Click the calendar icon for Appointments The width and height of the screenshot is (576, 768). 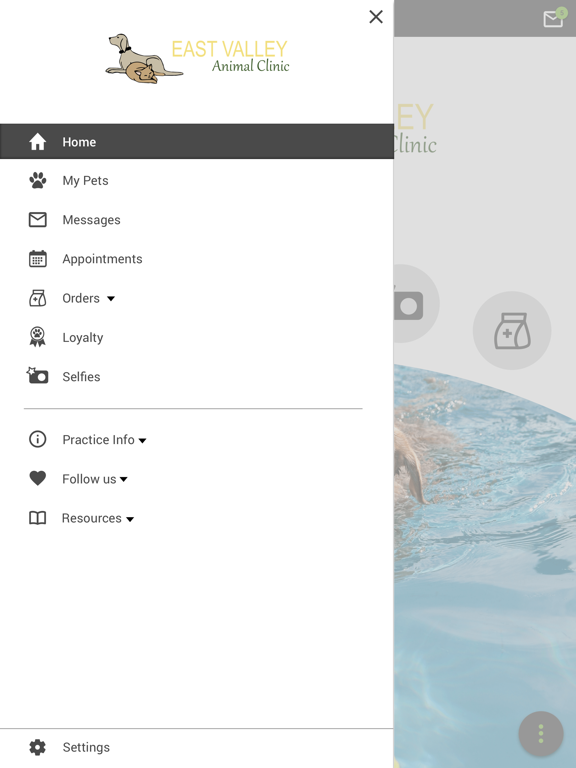(38, 259)
